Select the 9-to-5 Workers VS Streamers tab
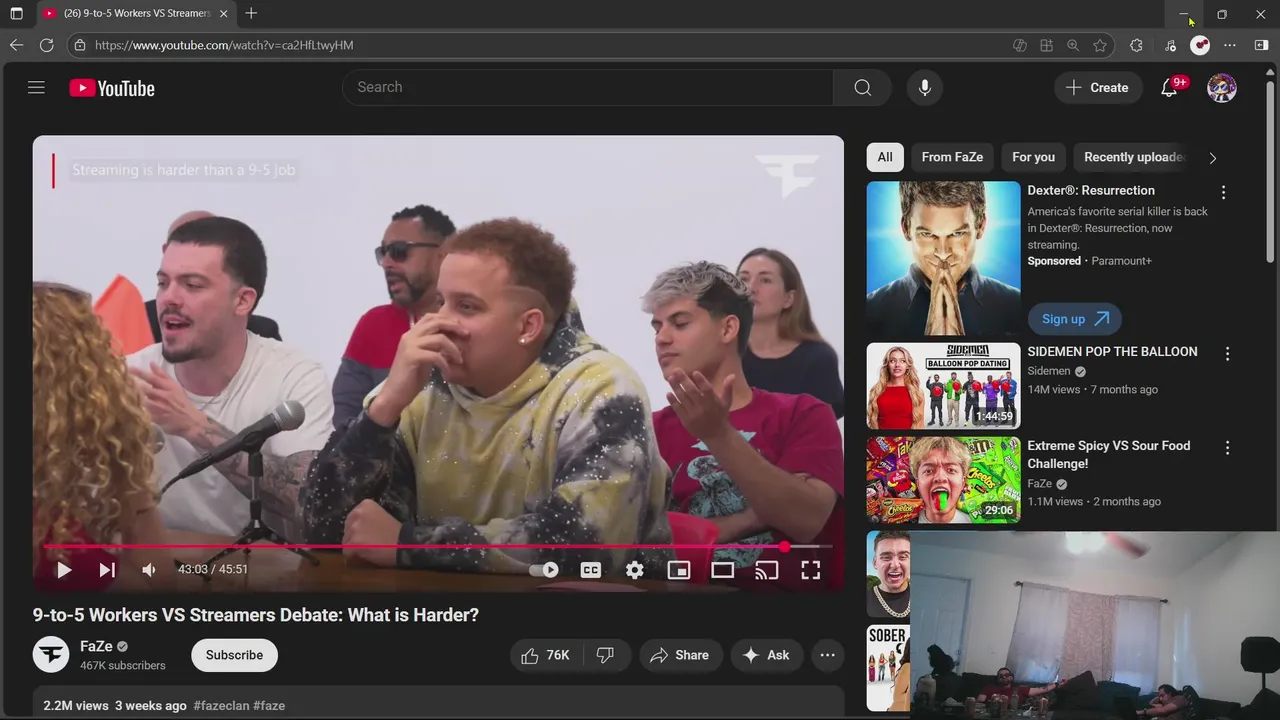 [x=136, y=14]
